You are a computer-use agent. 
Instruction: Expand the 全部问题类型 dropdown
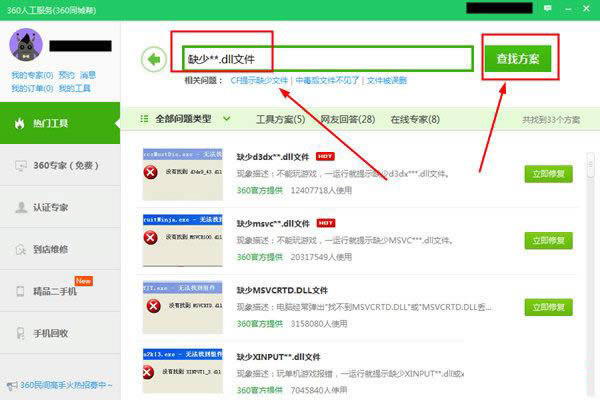pyautogui.click(x=190, y=119)
